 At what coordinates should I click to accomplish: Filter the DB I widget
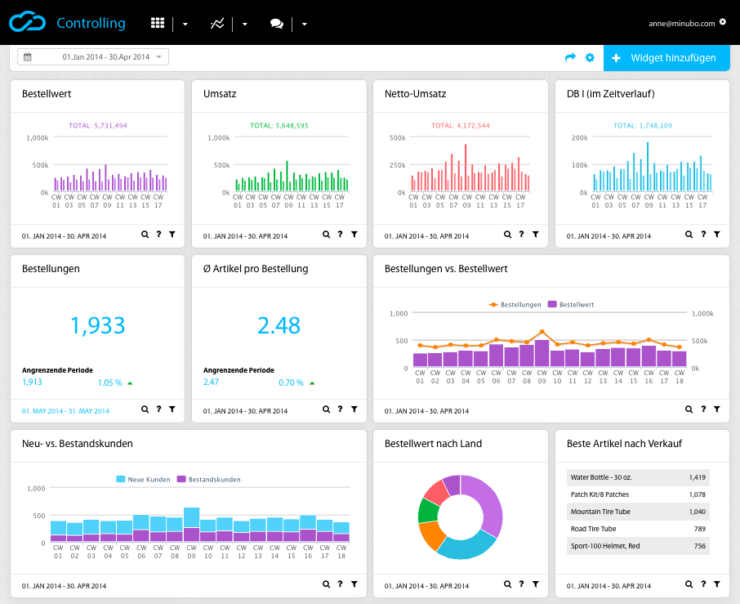(x=717, y=234)
